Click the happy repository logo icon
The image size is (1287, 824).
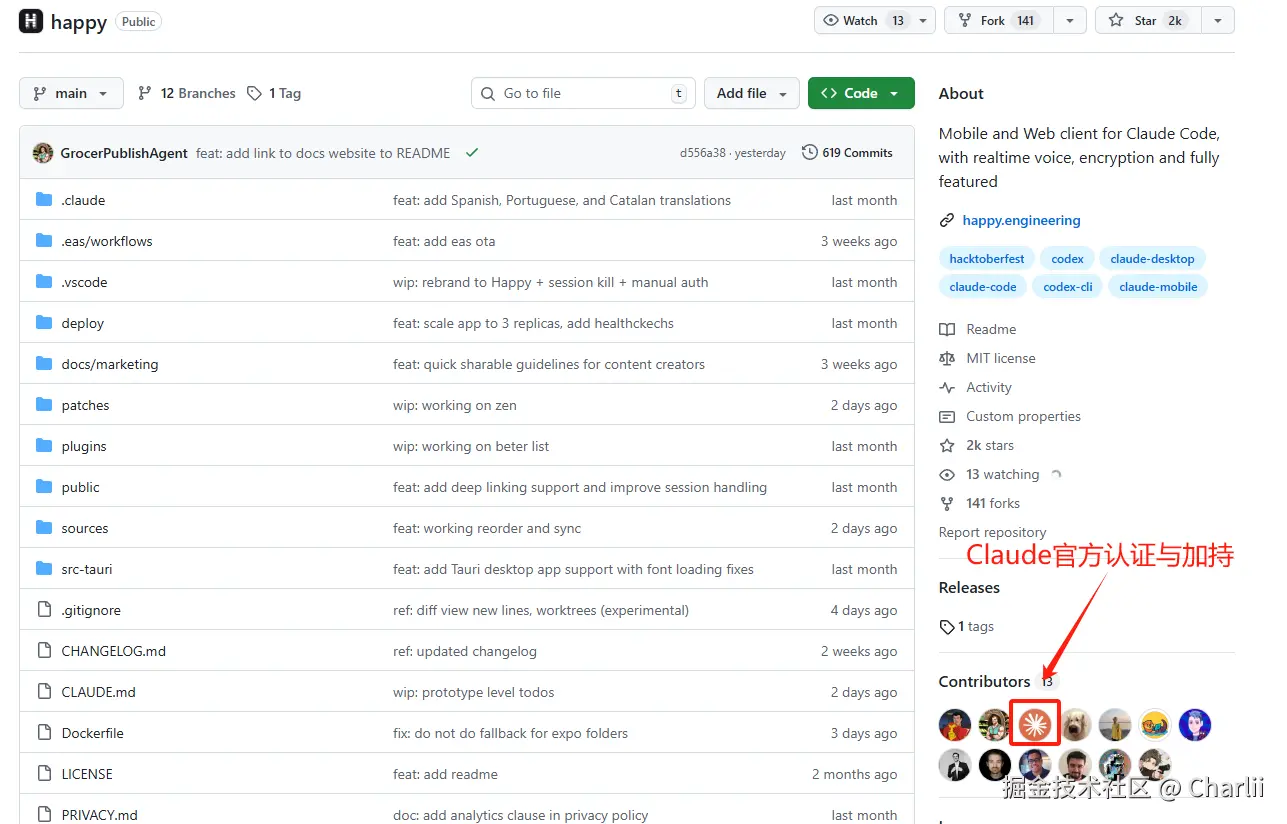(31, 21)
